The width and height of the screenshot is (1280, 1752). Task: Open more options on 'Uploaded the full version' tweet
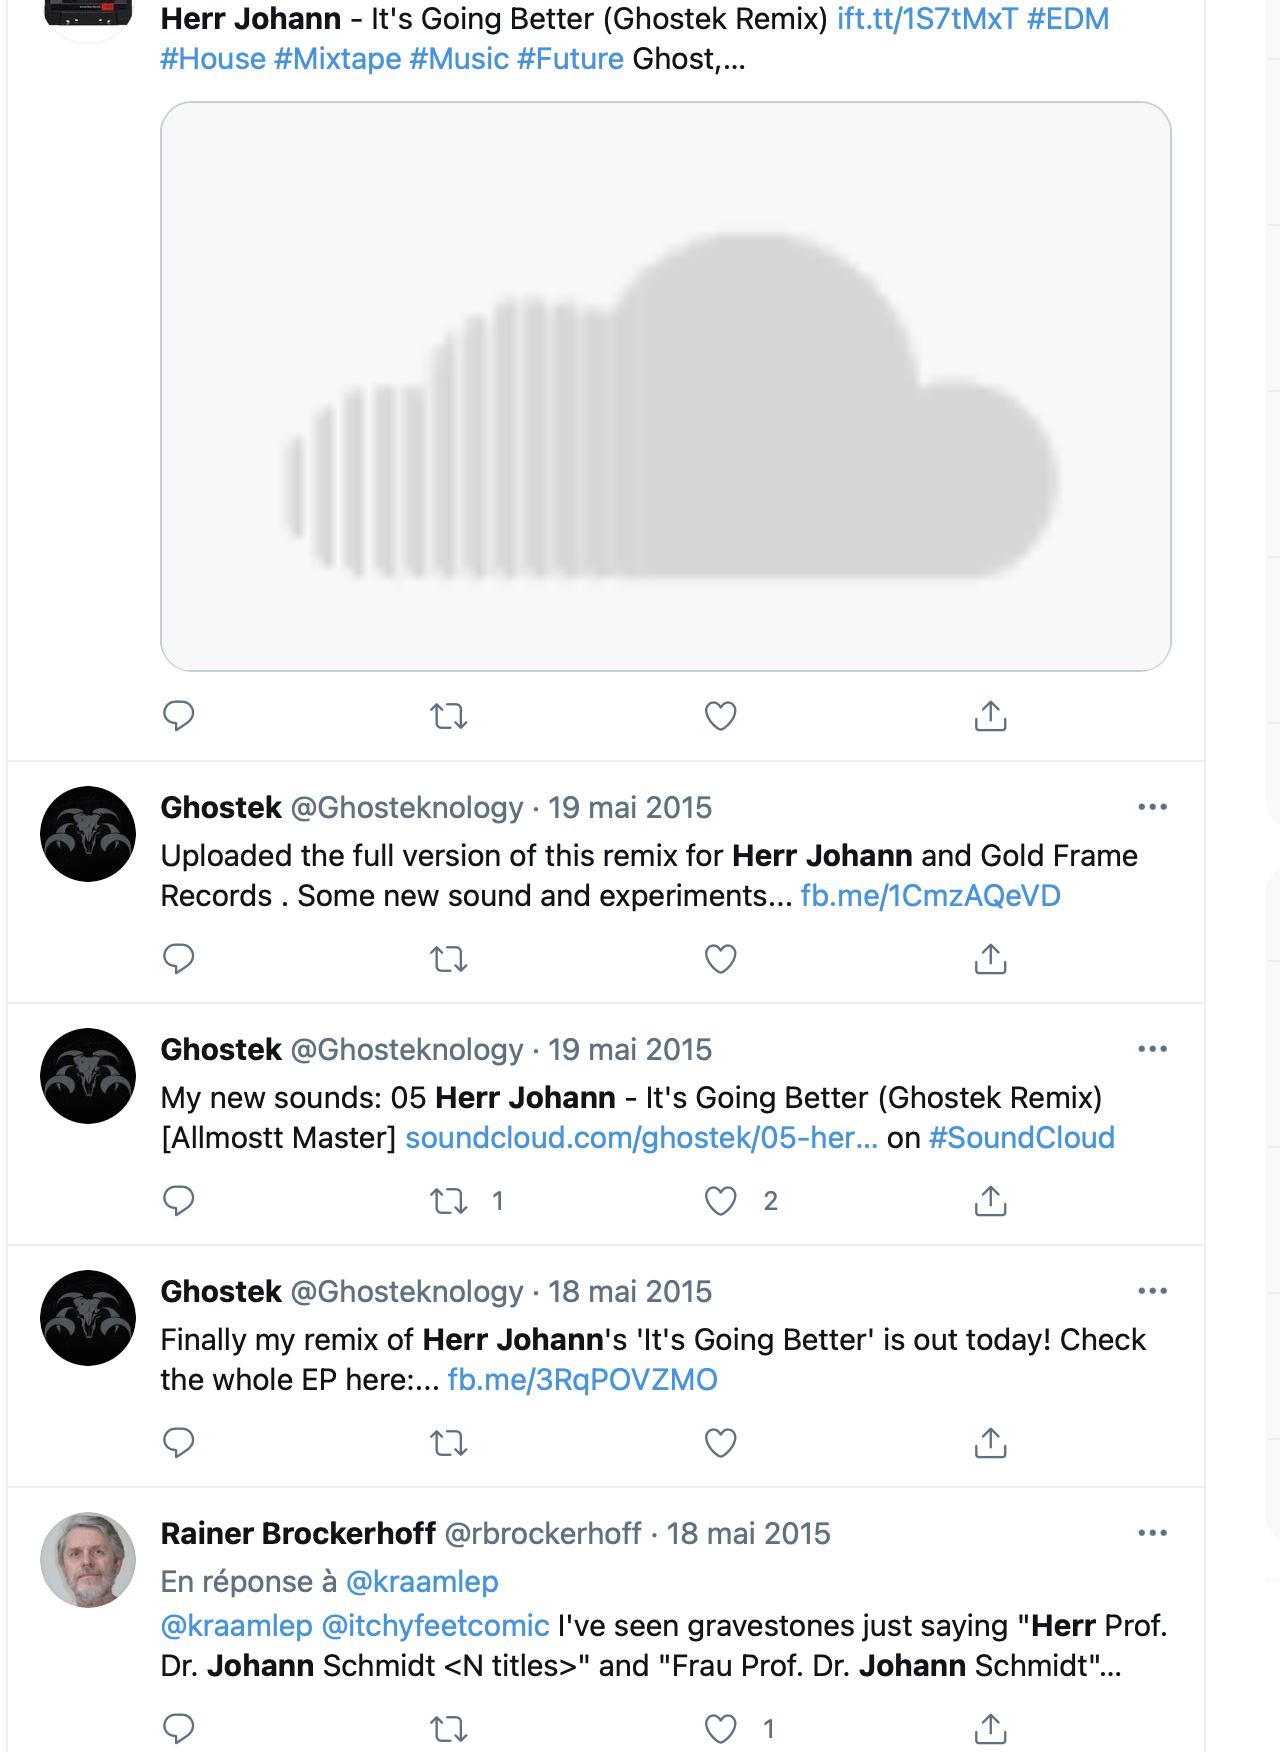click(1152, 807)
